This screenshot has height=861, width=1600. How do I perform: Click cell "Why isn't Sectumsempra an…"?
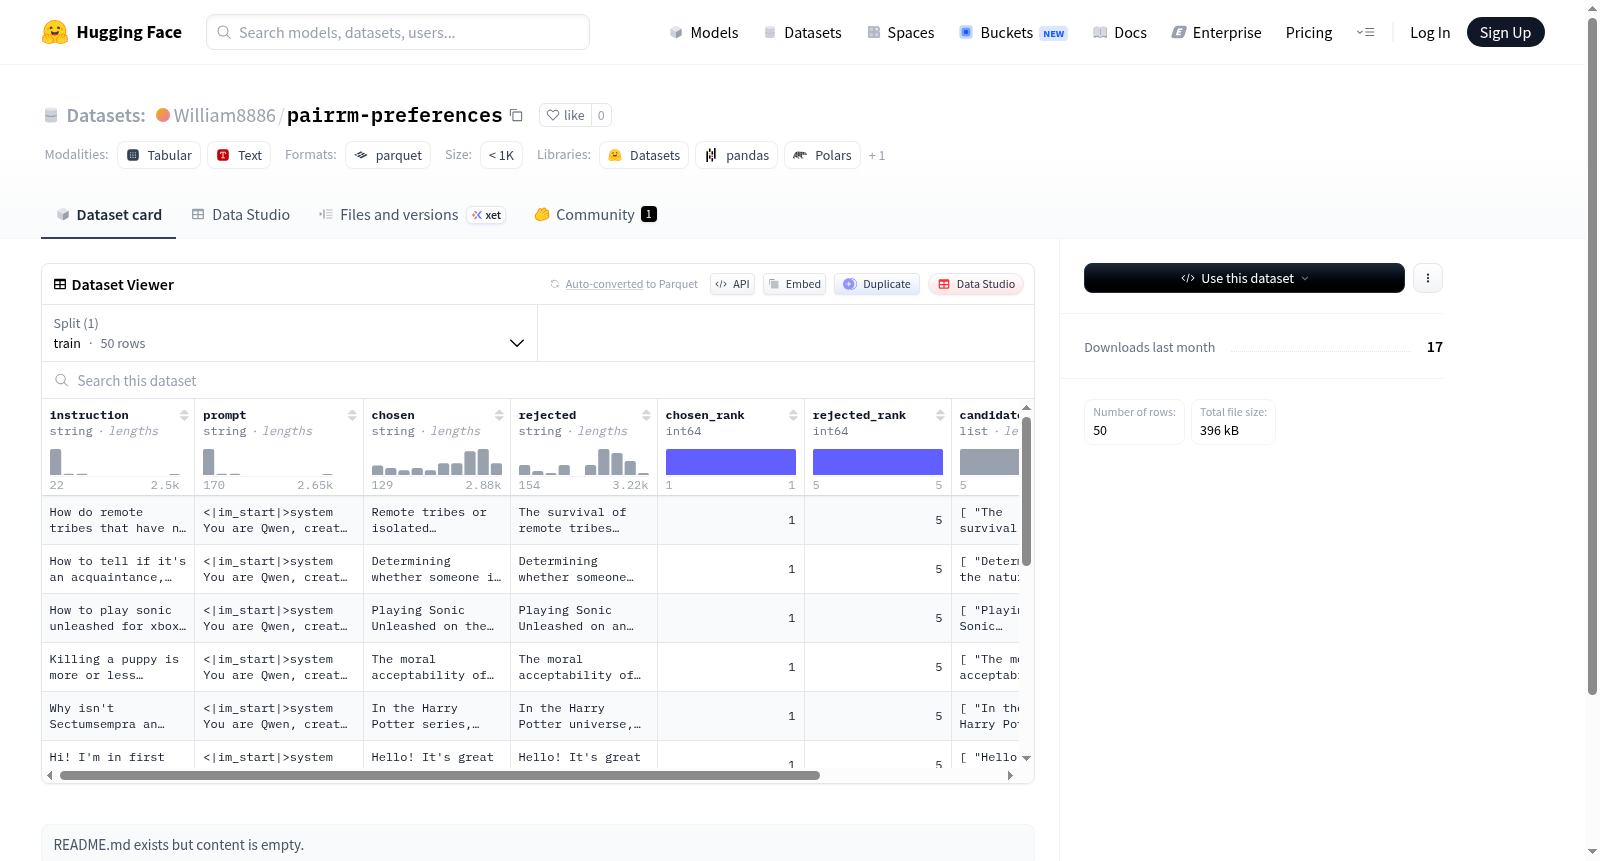click(x=118, y=716)
